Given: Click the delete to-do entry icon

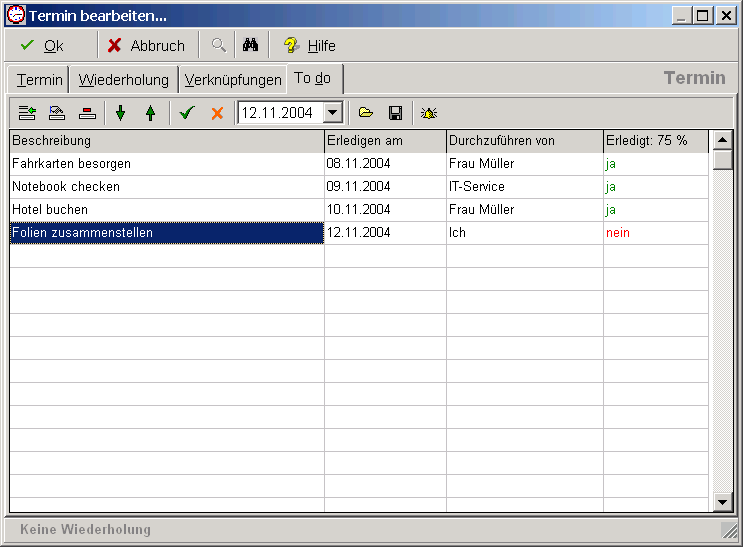Looking at the screenshot, I should [87, 113].
